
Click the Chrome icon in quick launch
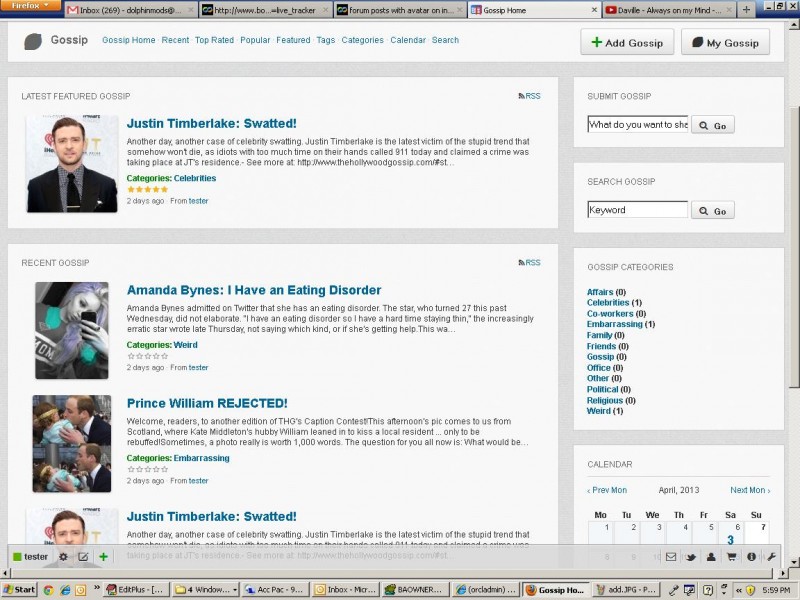coord(48,590)
